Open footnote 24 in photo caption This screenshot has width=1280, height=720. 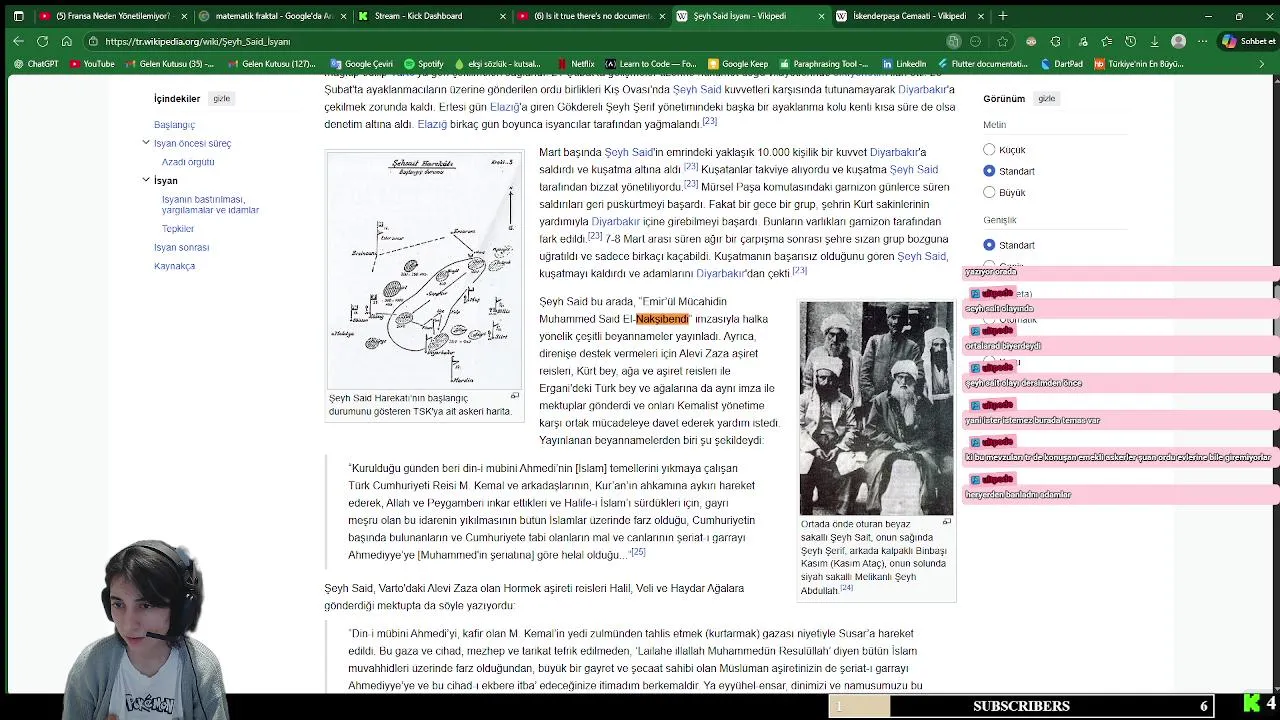tap(846, 588)
